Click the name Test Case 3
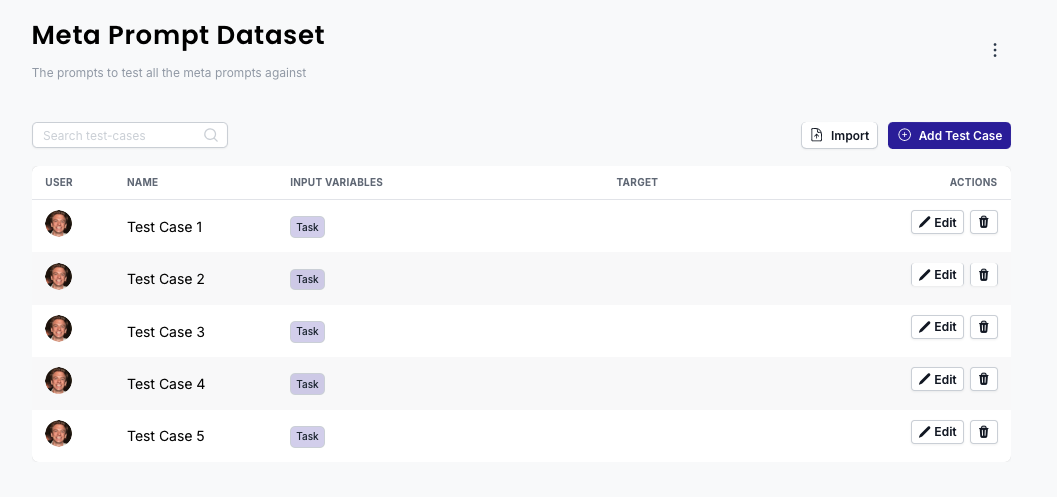 click(x=166, y=332)
